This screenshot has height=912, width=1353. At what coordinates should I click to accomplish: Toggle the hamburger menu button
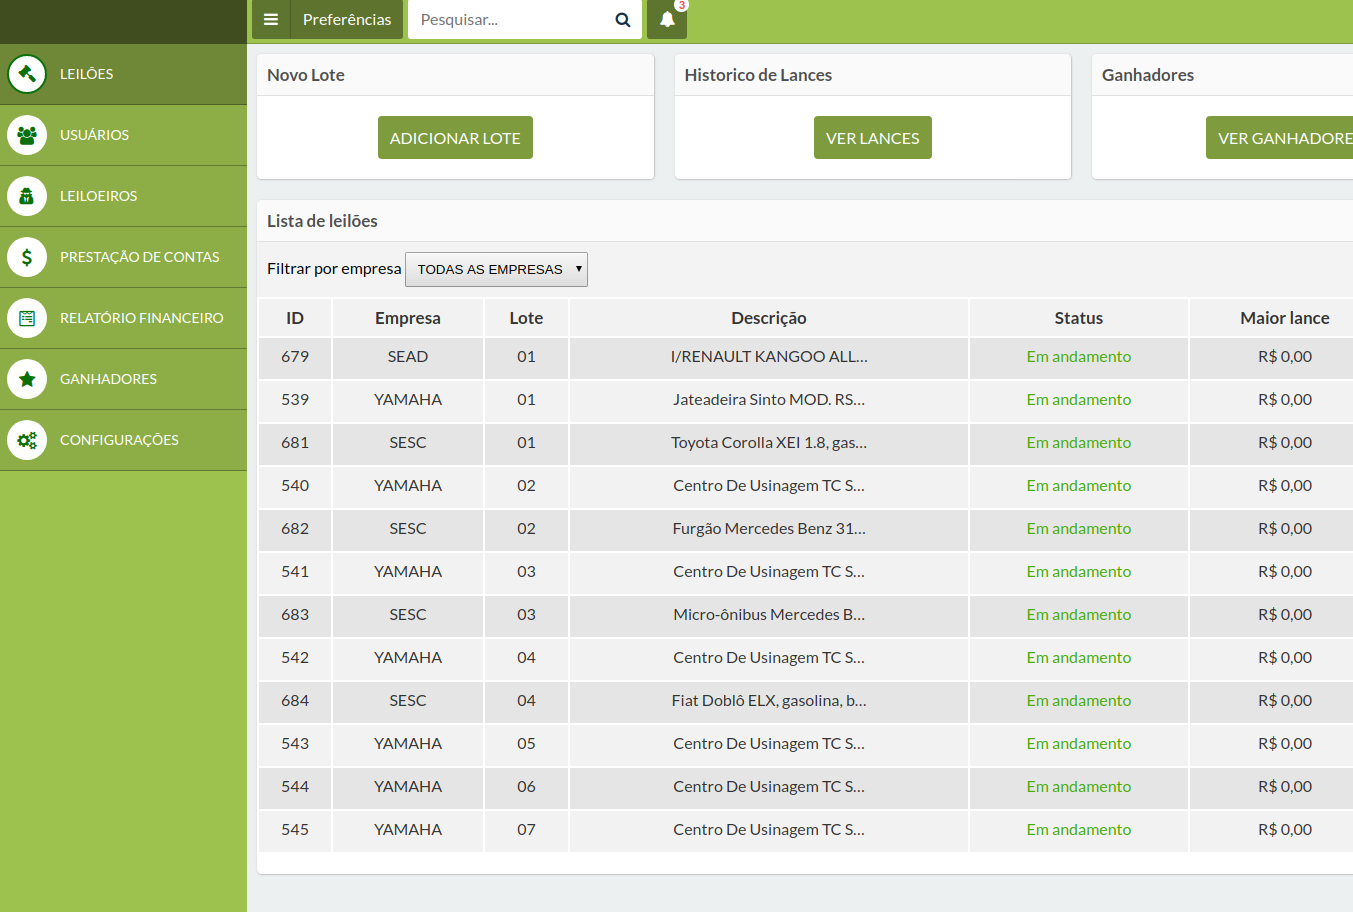[x=271, y=19]
